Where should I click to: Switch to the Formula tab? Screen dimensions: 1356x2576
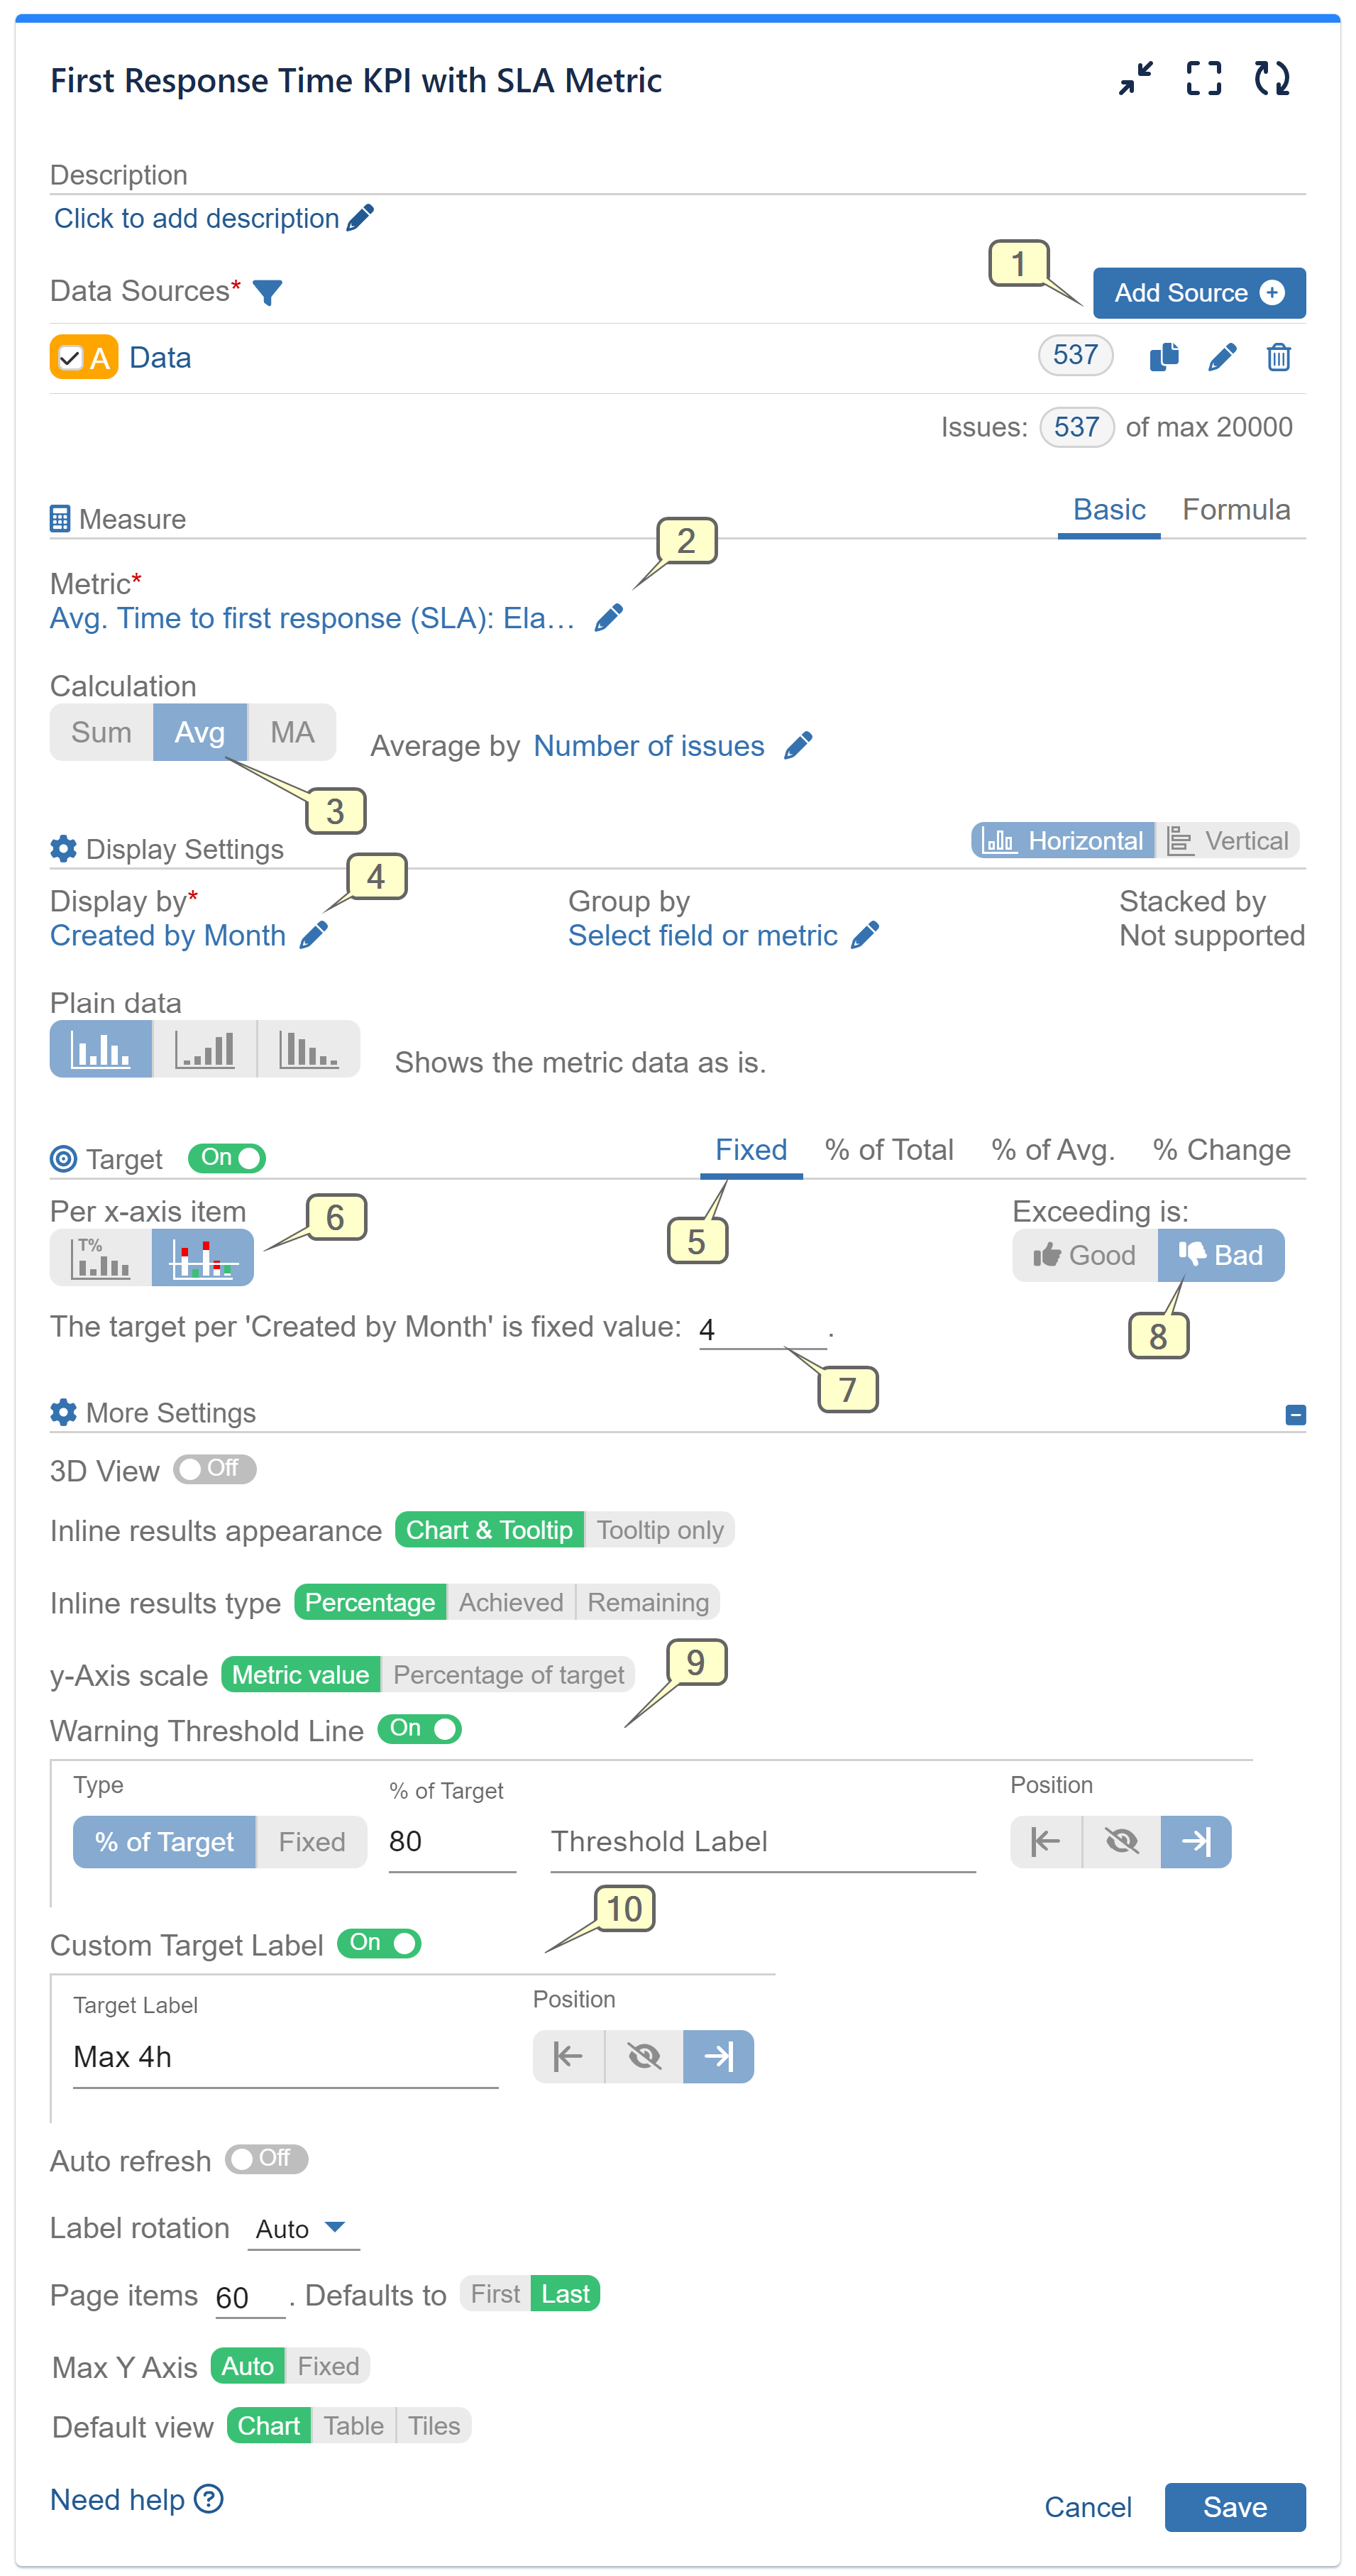(1237, 509)
